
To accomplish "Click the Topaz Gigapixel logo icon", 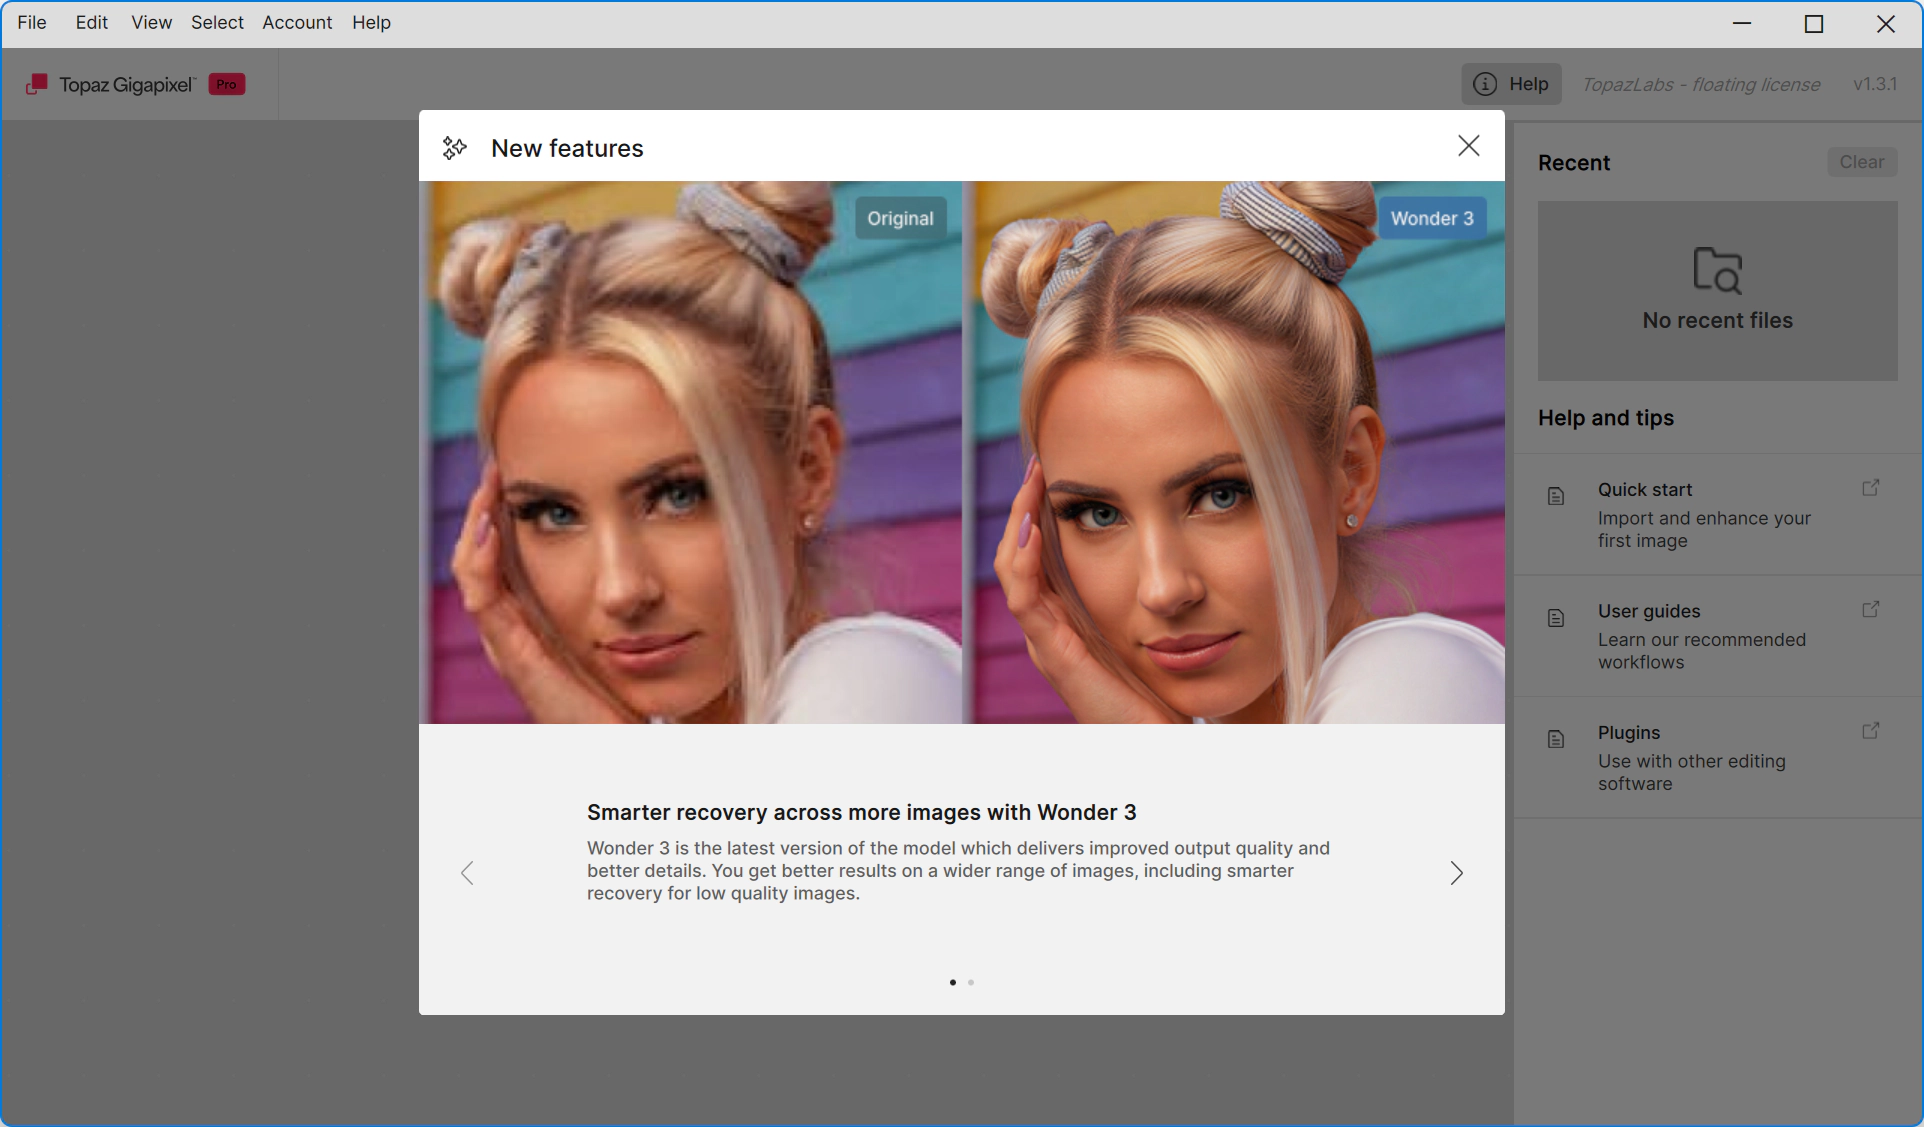I will pyautogui.click(x=37, y=84).
